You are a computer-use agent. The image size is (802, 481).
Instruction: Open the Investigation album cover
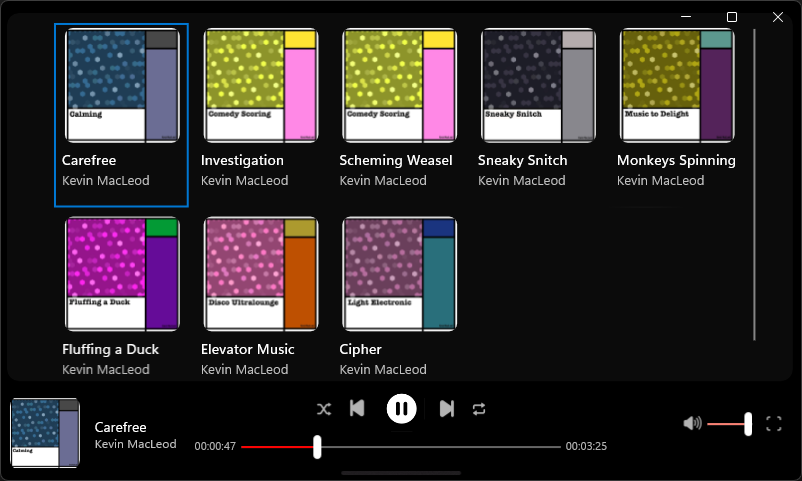[x=261, y=85]
